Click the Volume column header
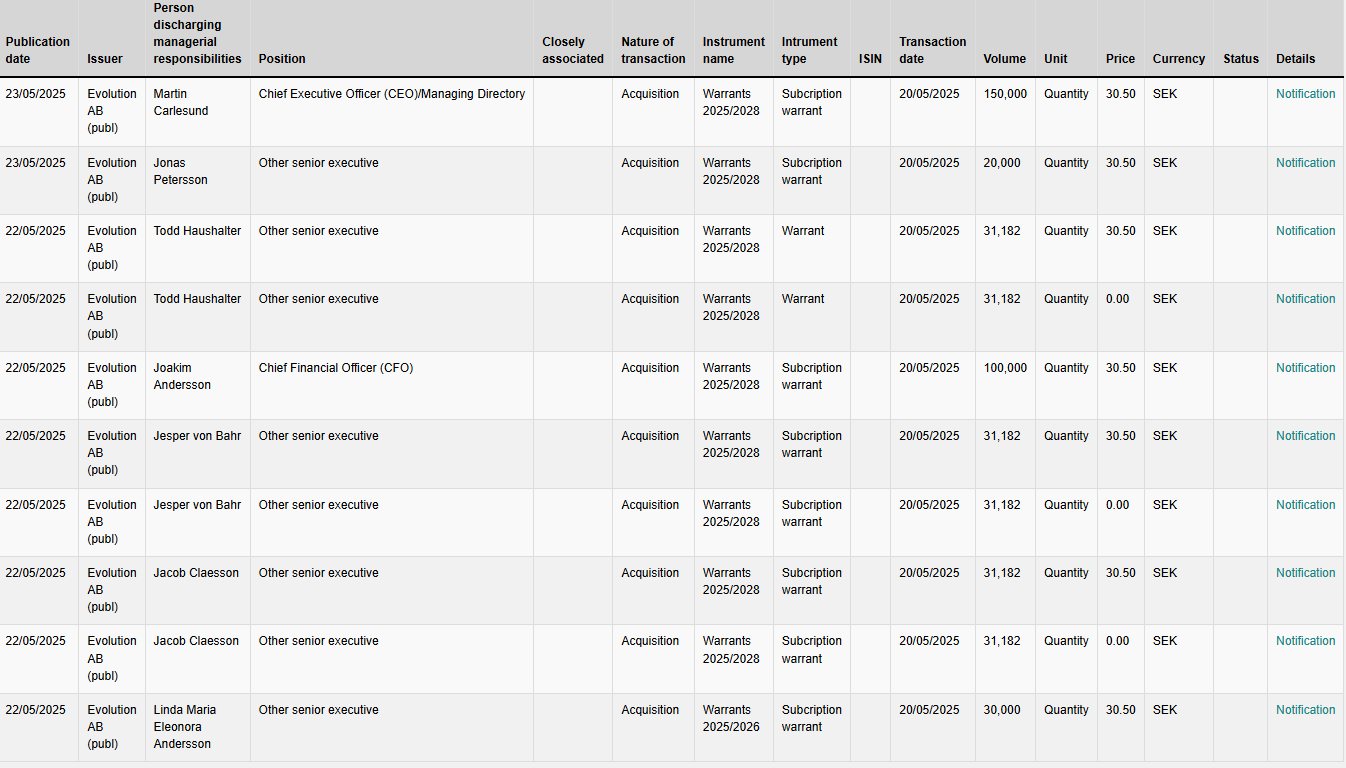Viewport: 1346px width, 768px height. 1004,59
